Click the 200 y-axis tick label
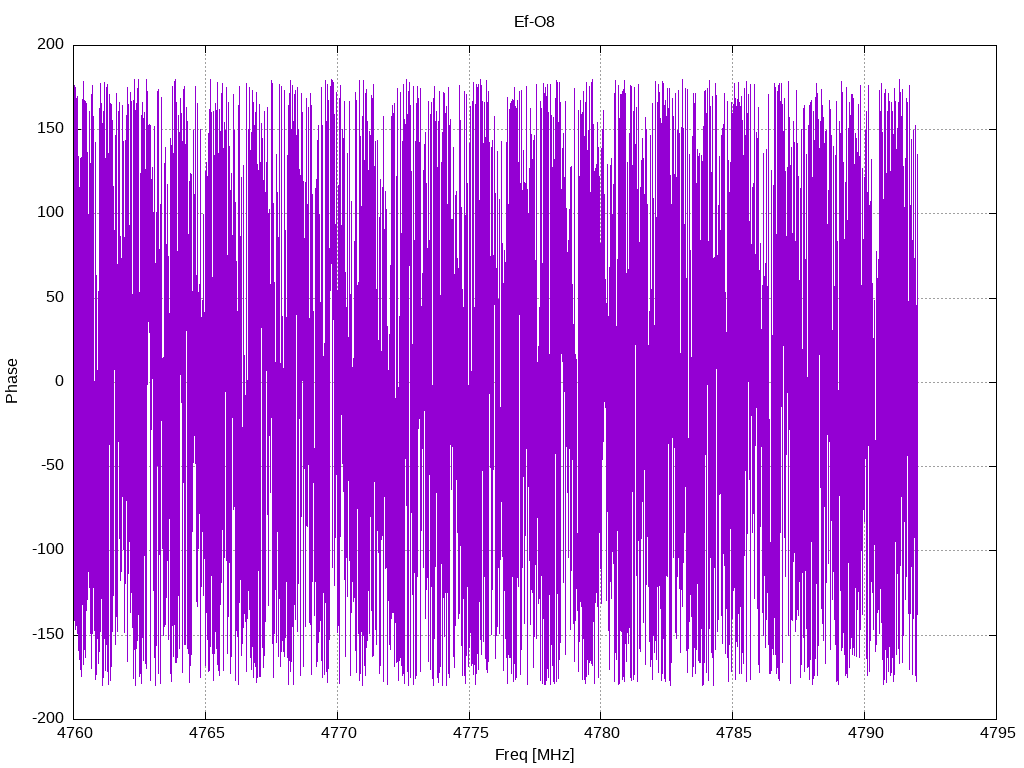This screenshot has height=768, width=1024. pos(51,44)
